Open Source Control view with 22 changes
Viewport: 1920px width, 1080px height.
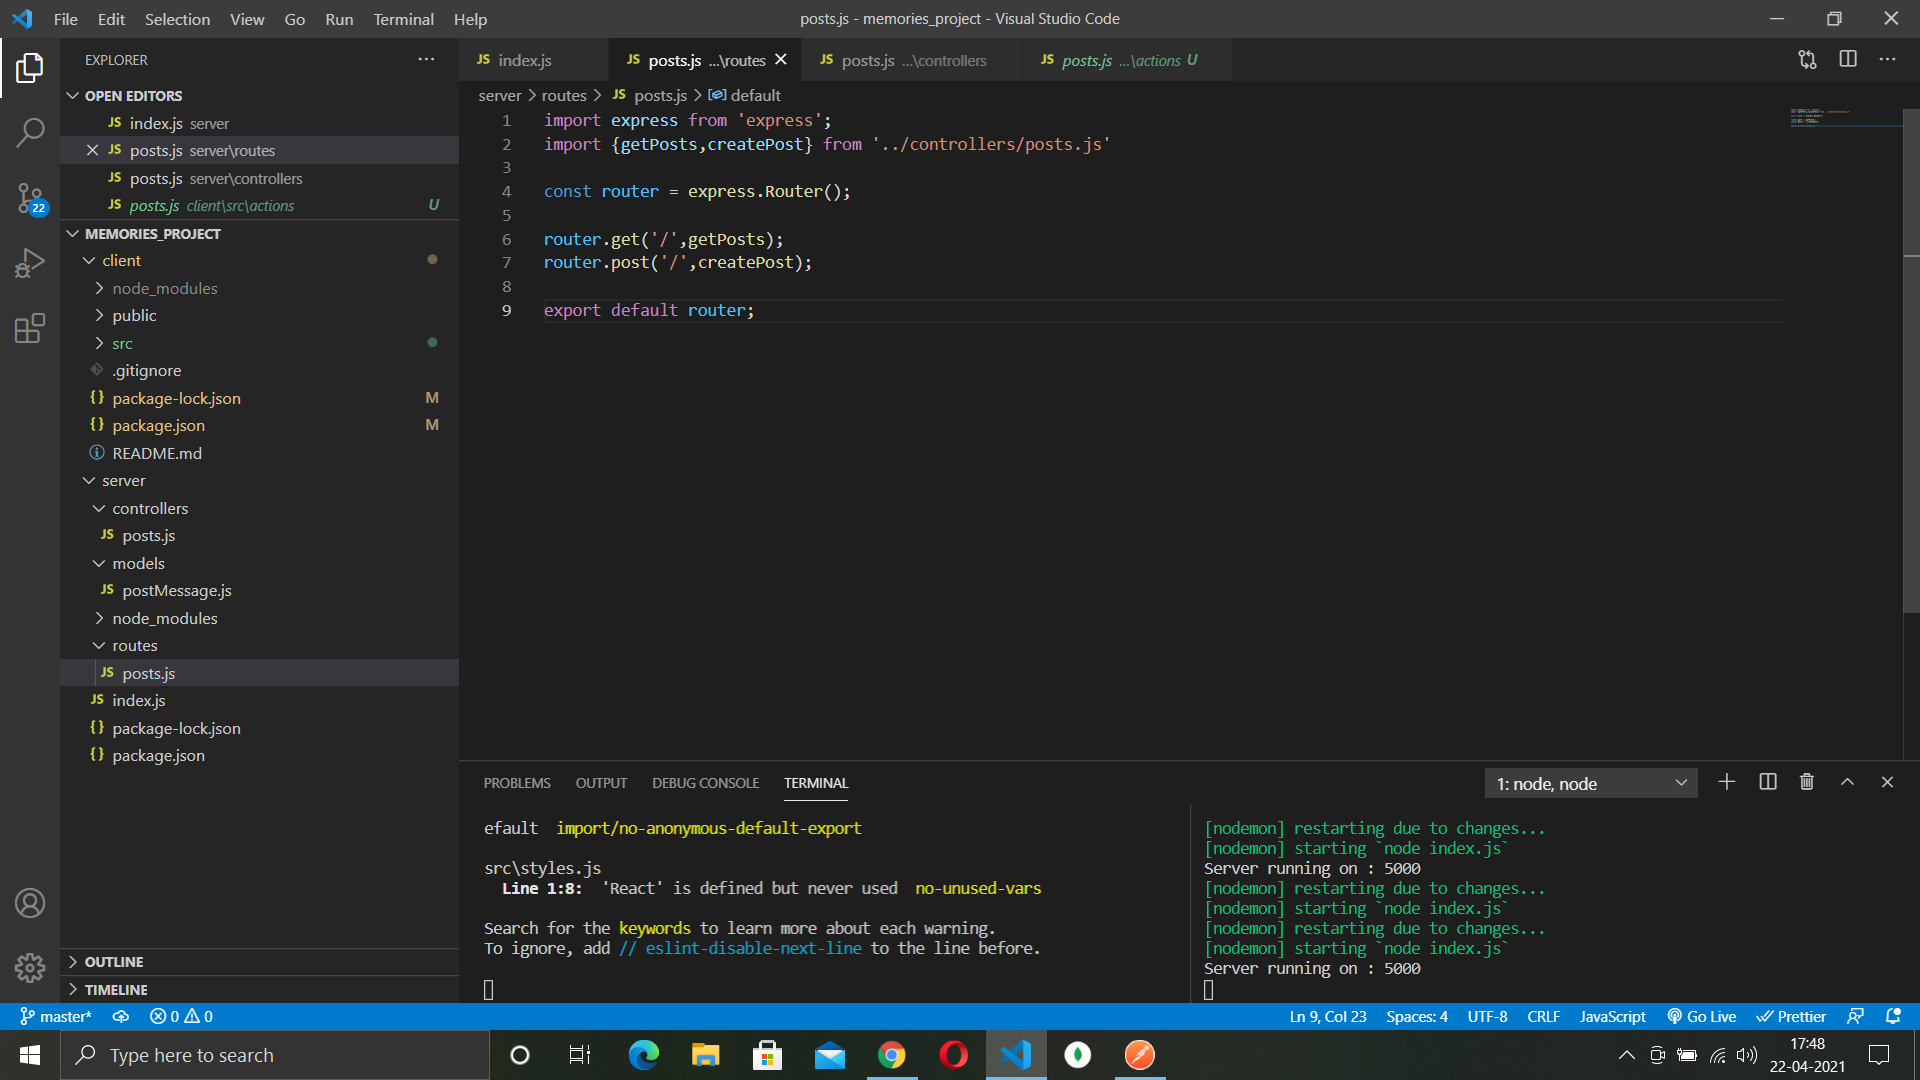coord(30,198)
